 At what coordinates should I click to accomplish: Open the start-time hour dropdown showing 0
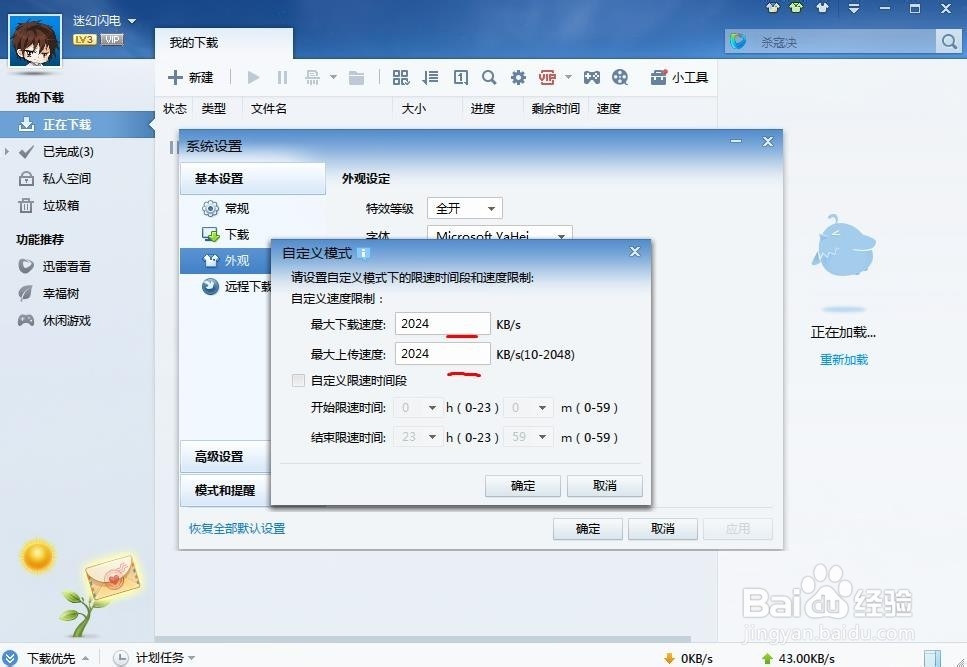(x=416, y=408)
